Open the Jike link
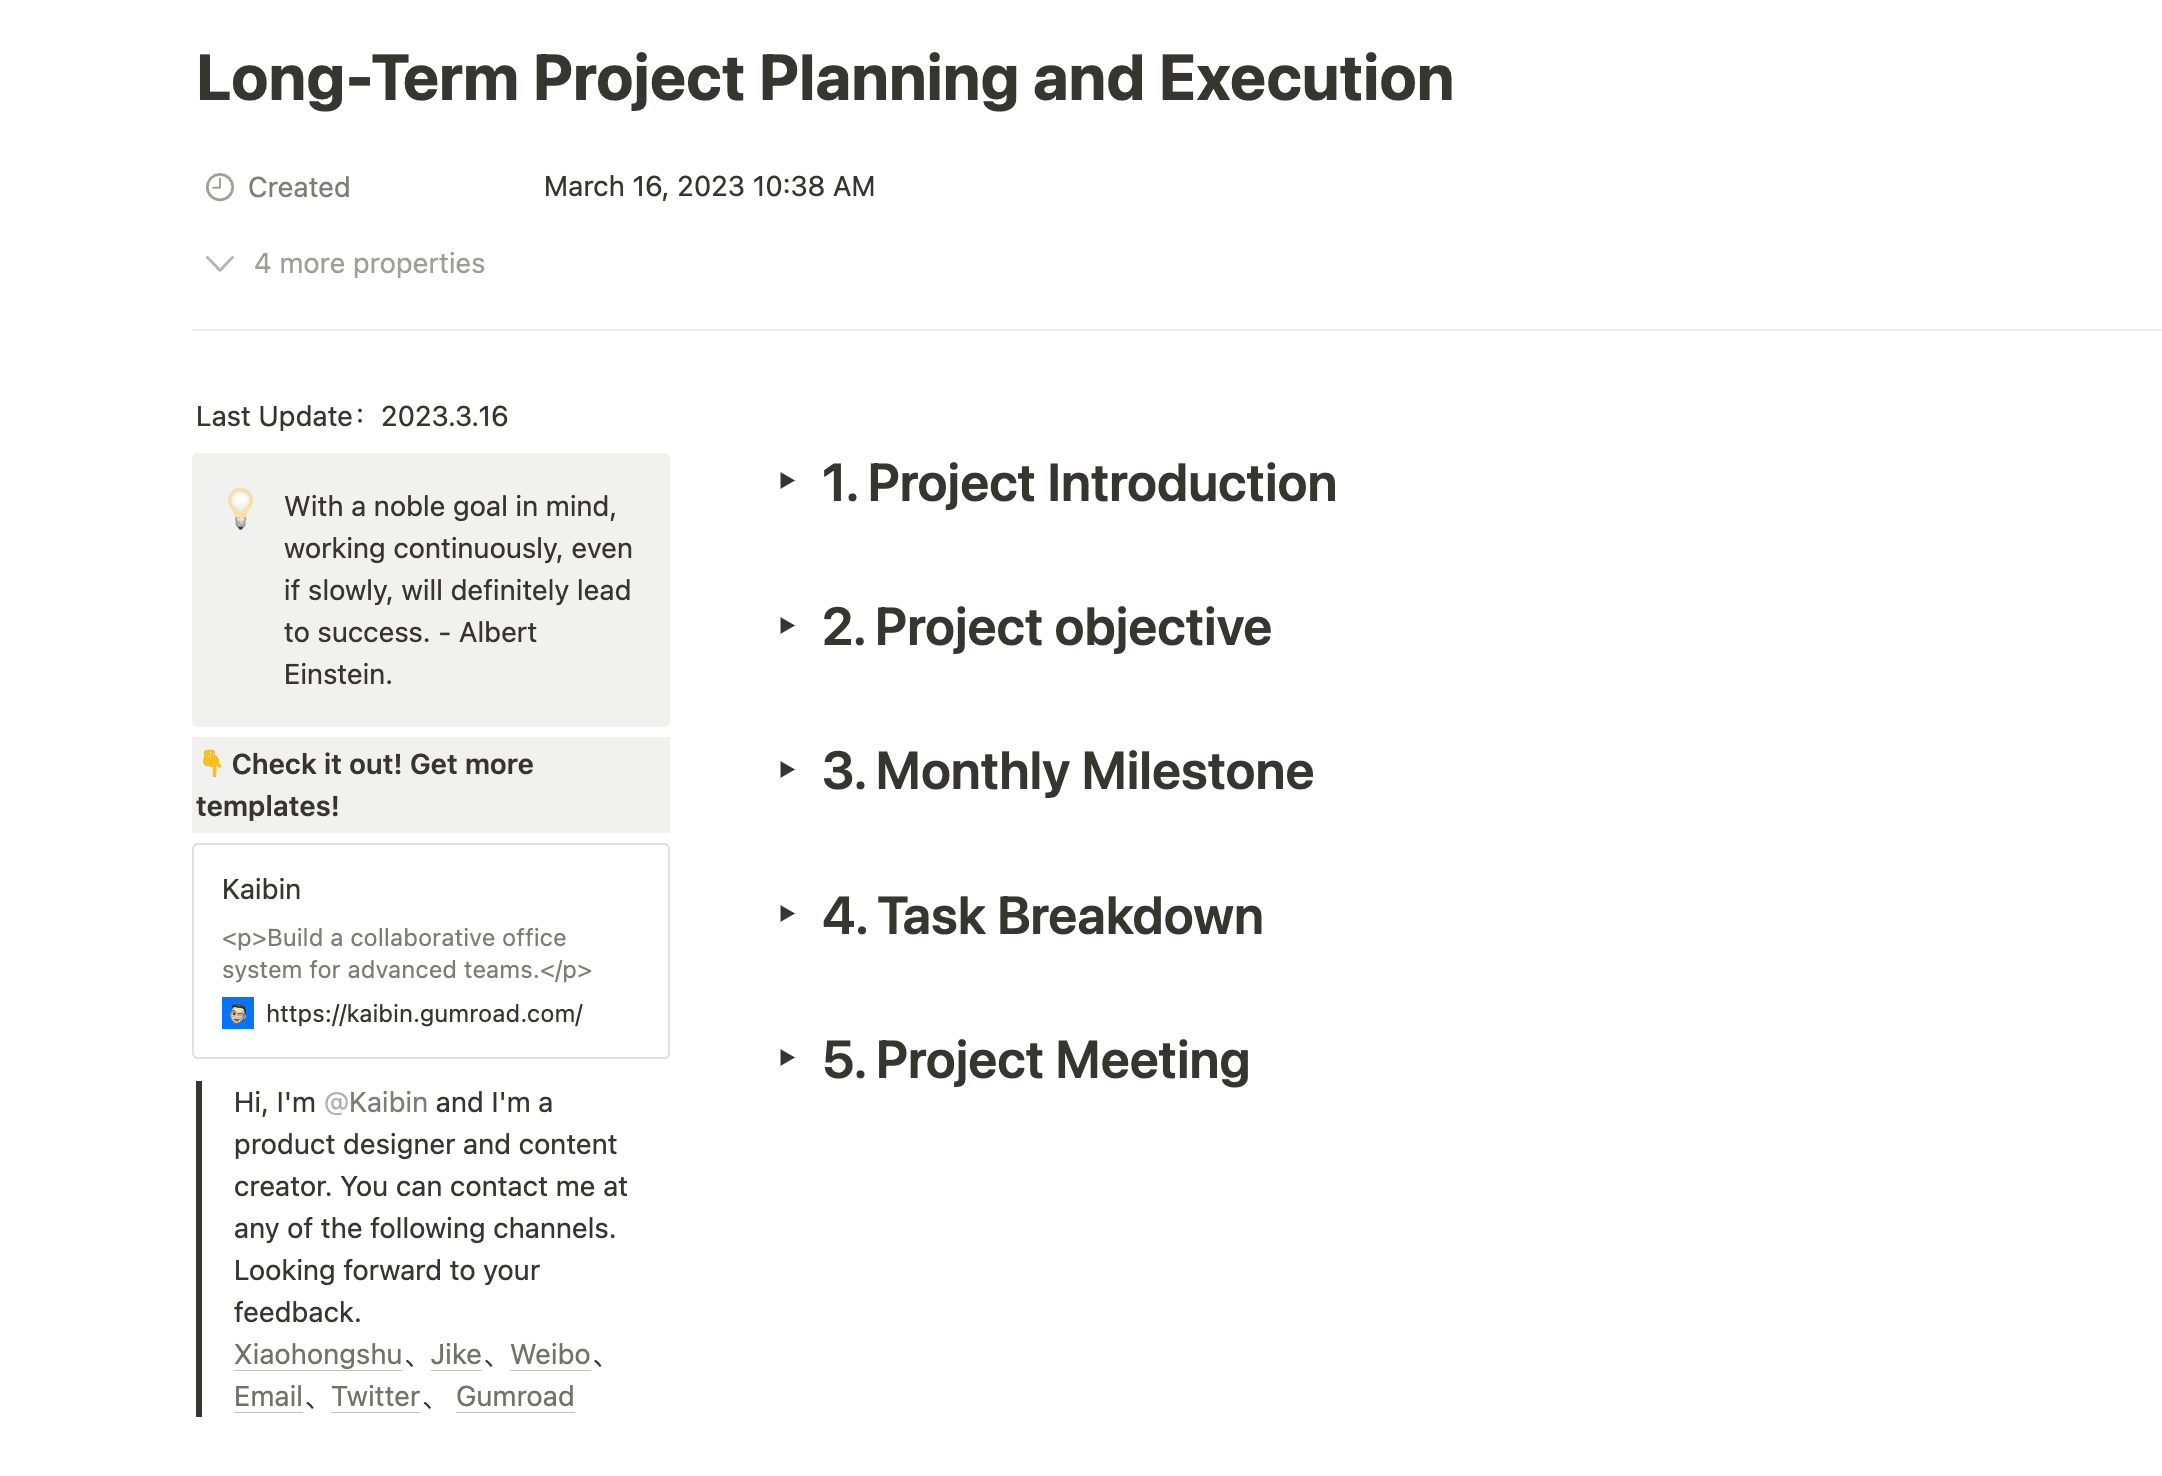This screenshot has height=1476, width=2162. coord(455,1354)
